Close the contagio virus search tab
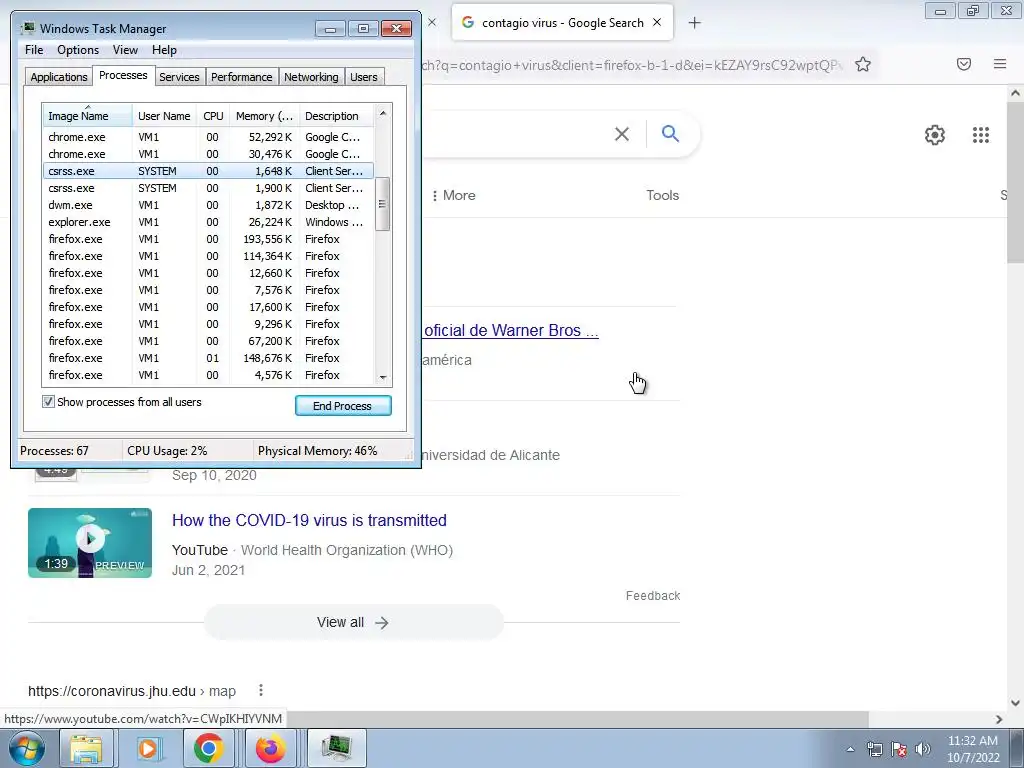Viewport: 1024px width, 768px height. tap(657, 22)
